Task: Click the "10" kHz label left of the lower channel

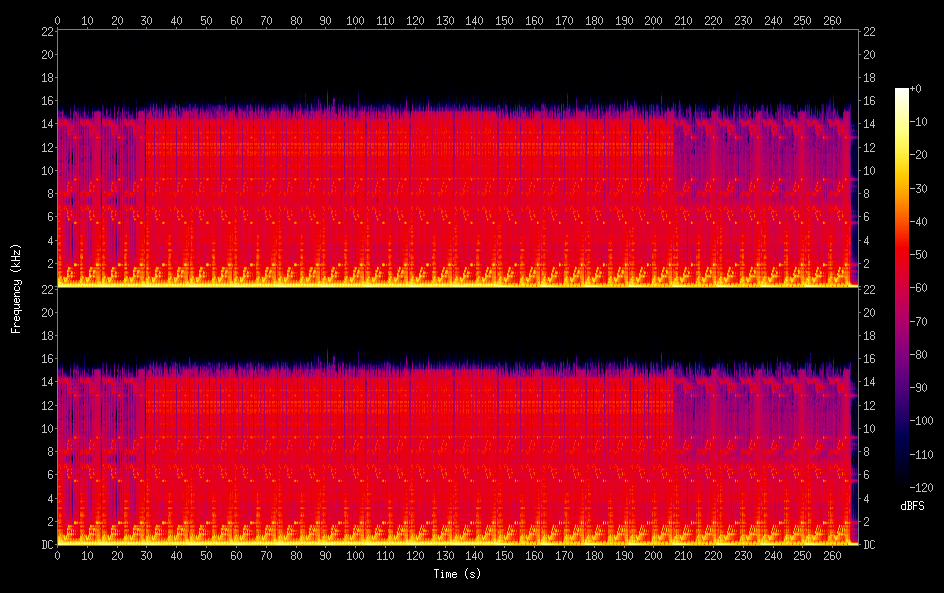Action: [x=46, y=428]
